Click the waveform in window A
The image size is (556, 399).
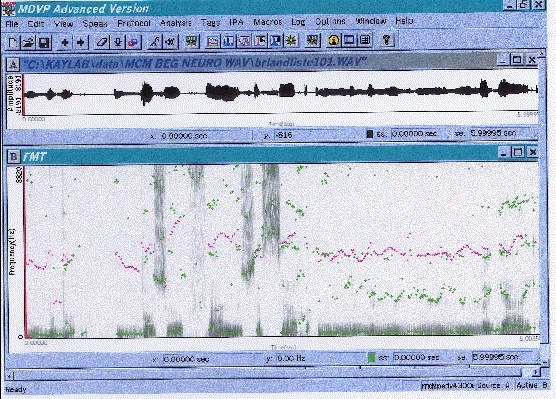[x=281, y=93]
